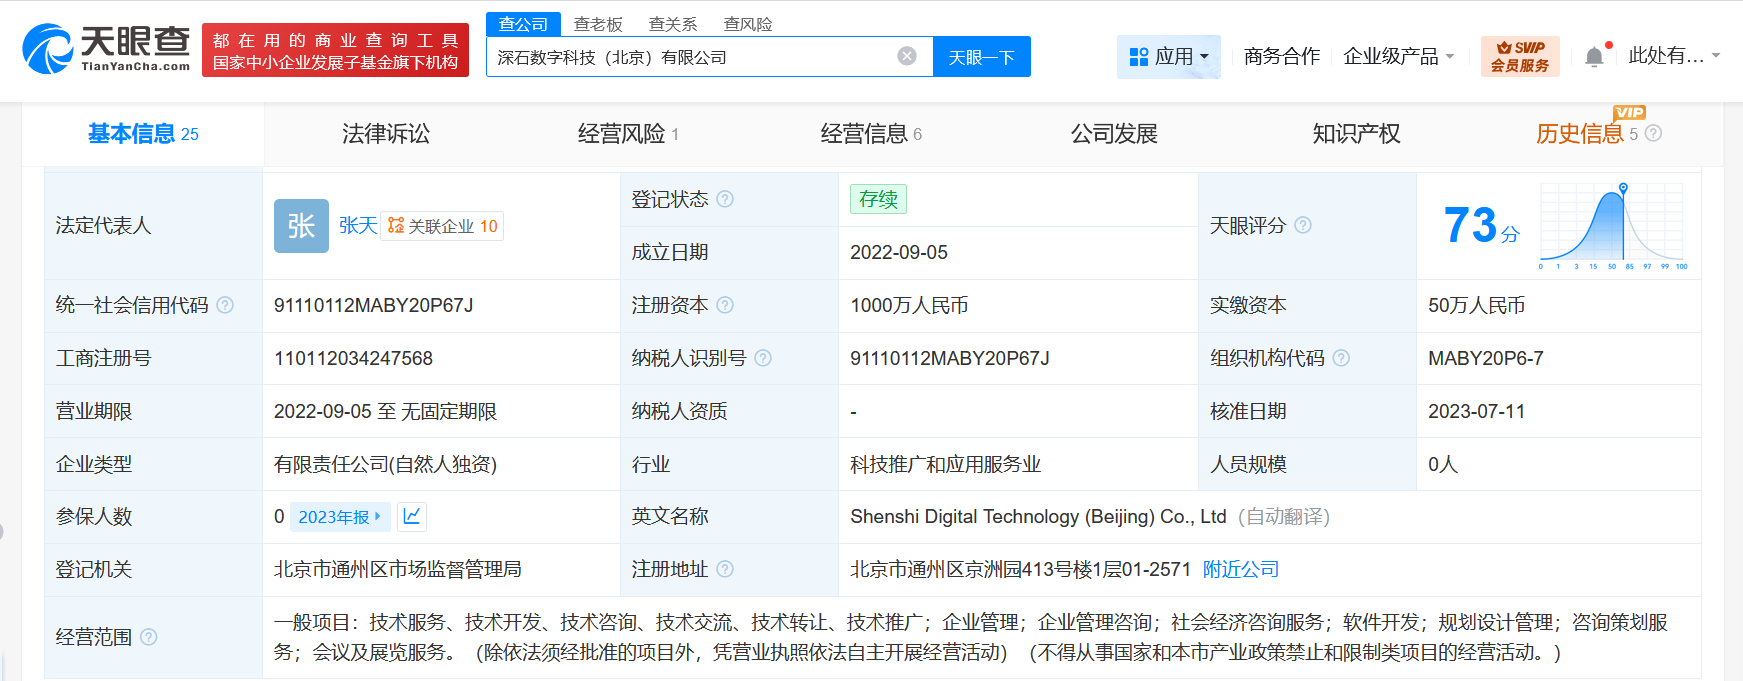This screenshot has width=1743, height=681.
Task: Switch to the 查老板 search tab
Action: click(x=597, y=24)
